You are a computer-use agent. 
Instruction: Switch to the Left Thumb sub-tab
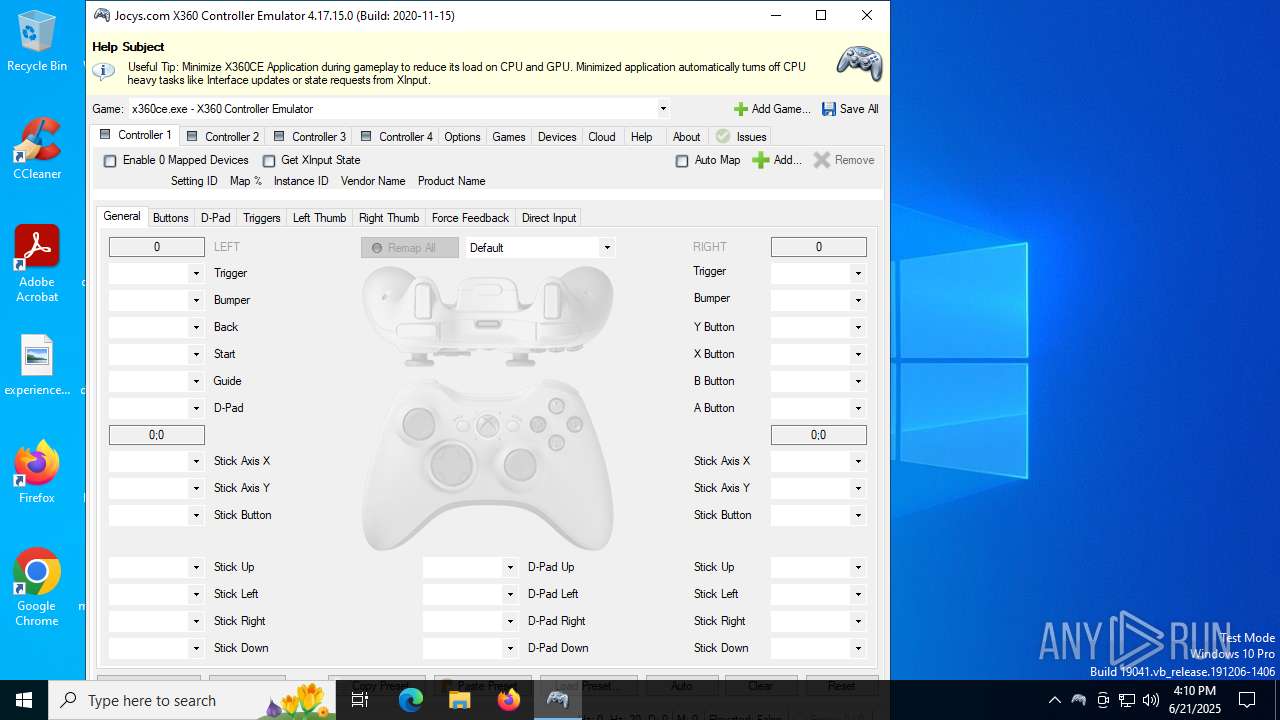(x=319, y=218)
